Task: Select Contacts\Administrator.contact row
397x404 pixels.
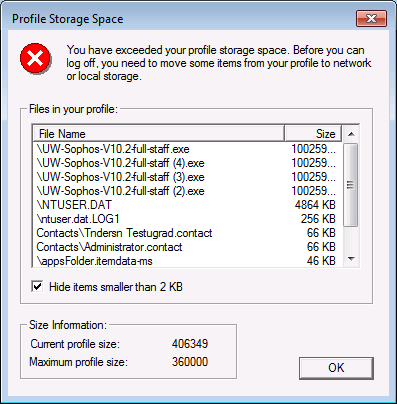Action: (x=188, y=247)
